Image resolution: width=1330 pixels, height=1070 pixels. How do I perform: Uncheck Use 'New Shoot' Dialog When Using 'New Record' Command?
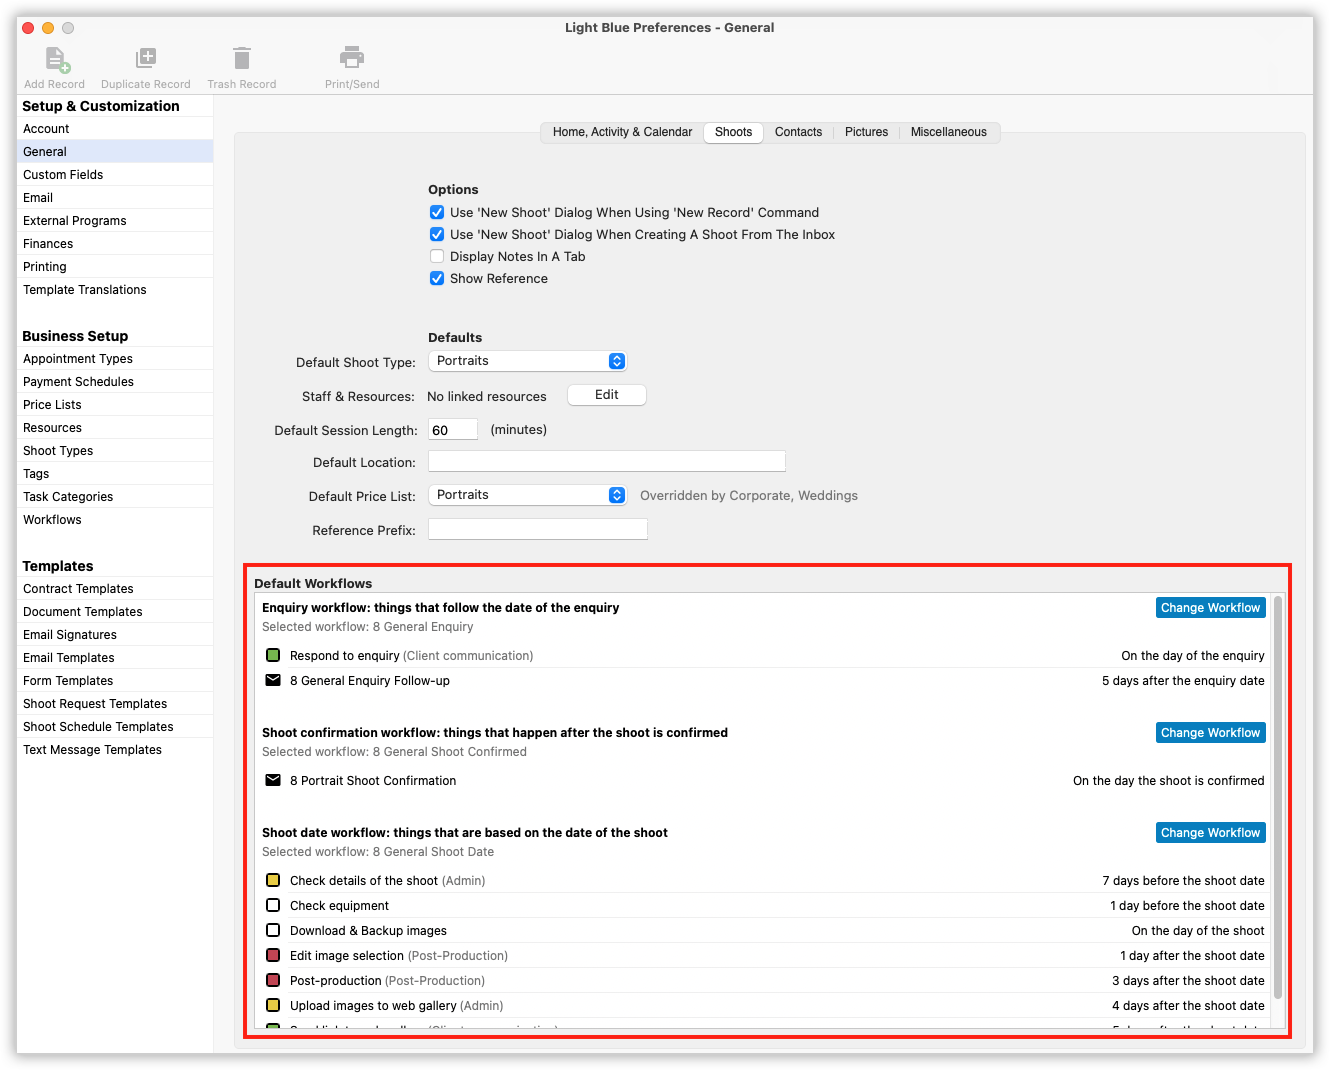pyautogui.click(x=437, y=212)
